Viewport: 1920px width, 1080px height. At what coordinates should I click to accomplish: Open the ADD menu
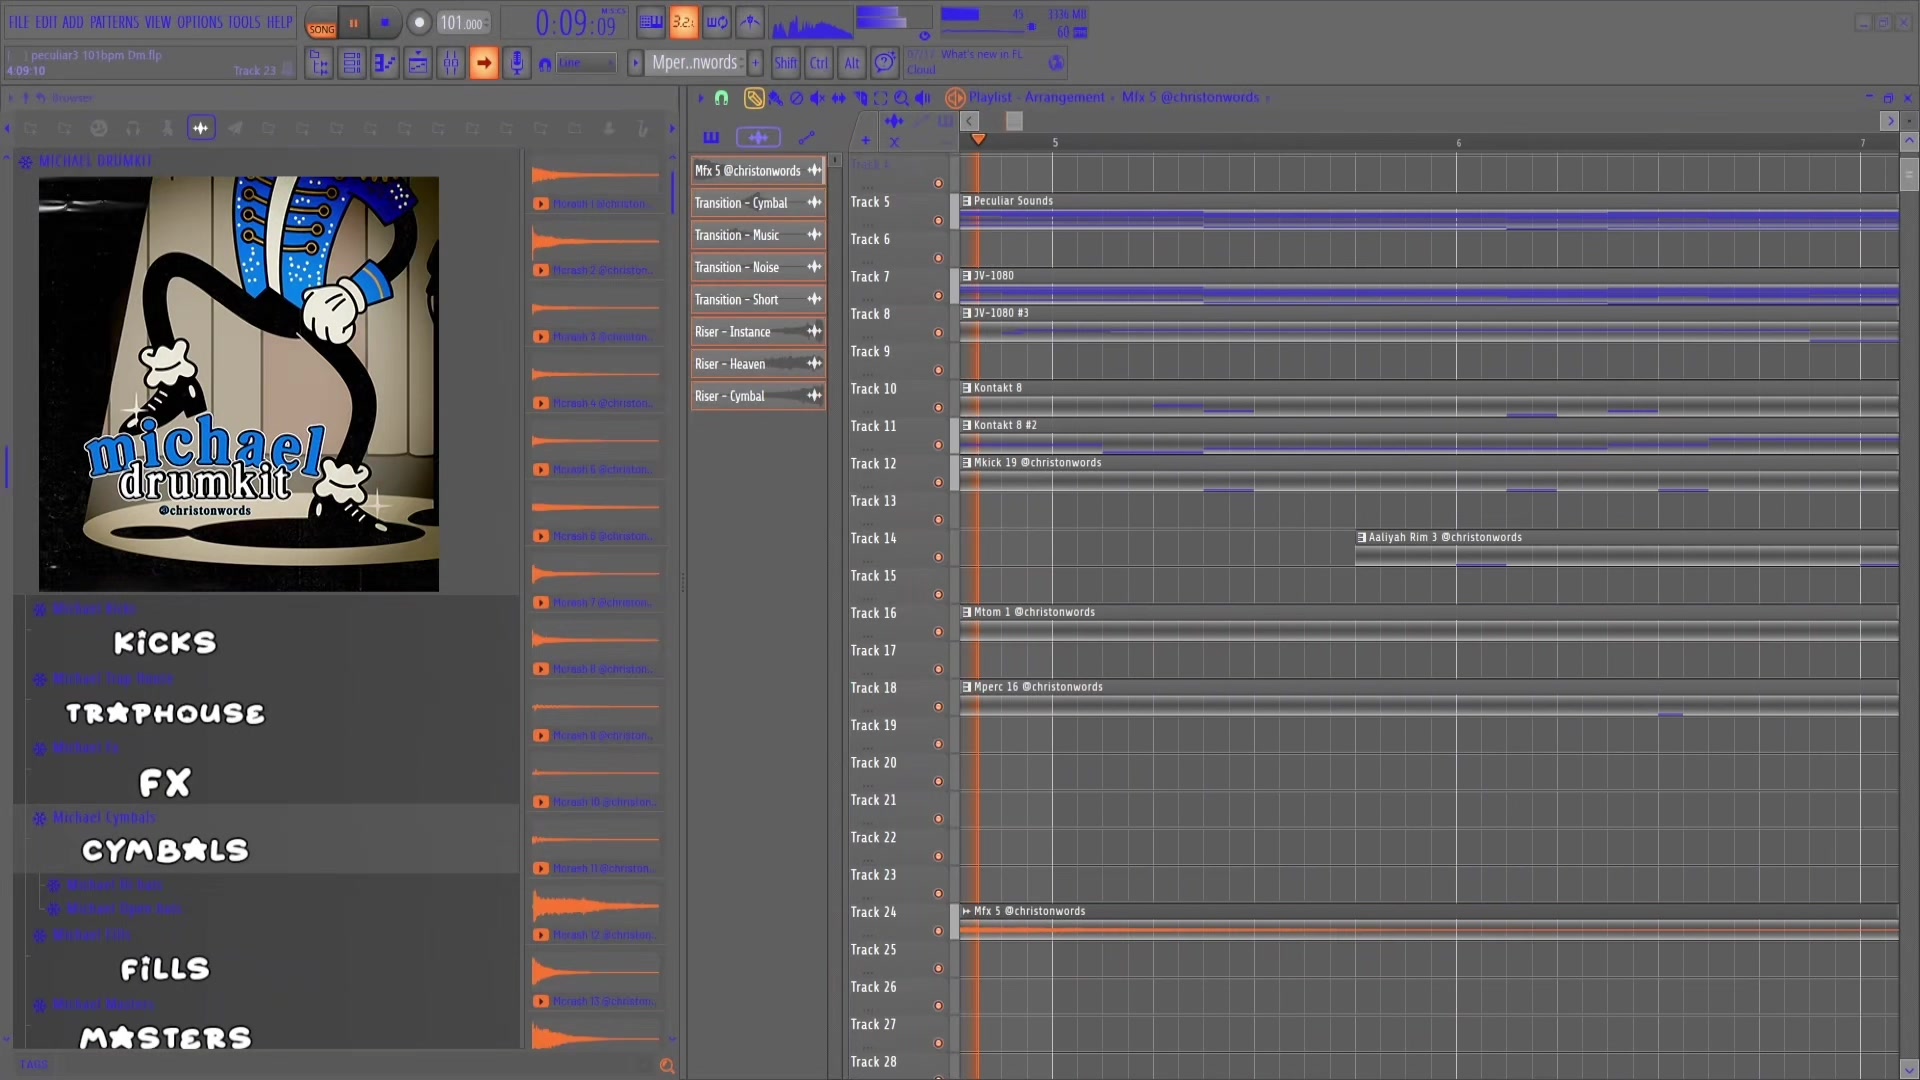[x=73, y=22]
